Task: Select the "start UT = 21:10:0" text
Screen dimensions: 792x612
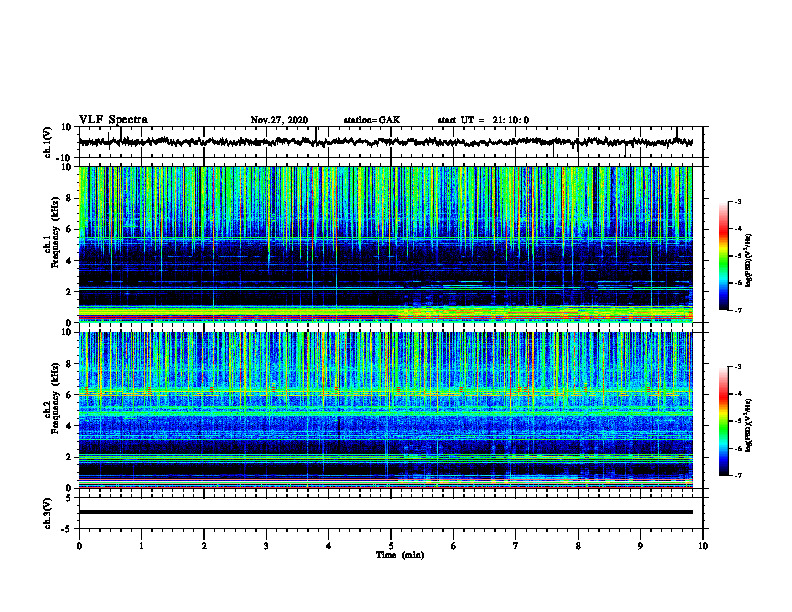Action: (483, 120)
